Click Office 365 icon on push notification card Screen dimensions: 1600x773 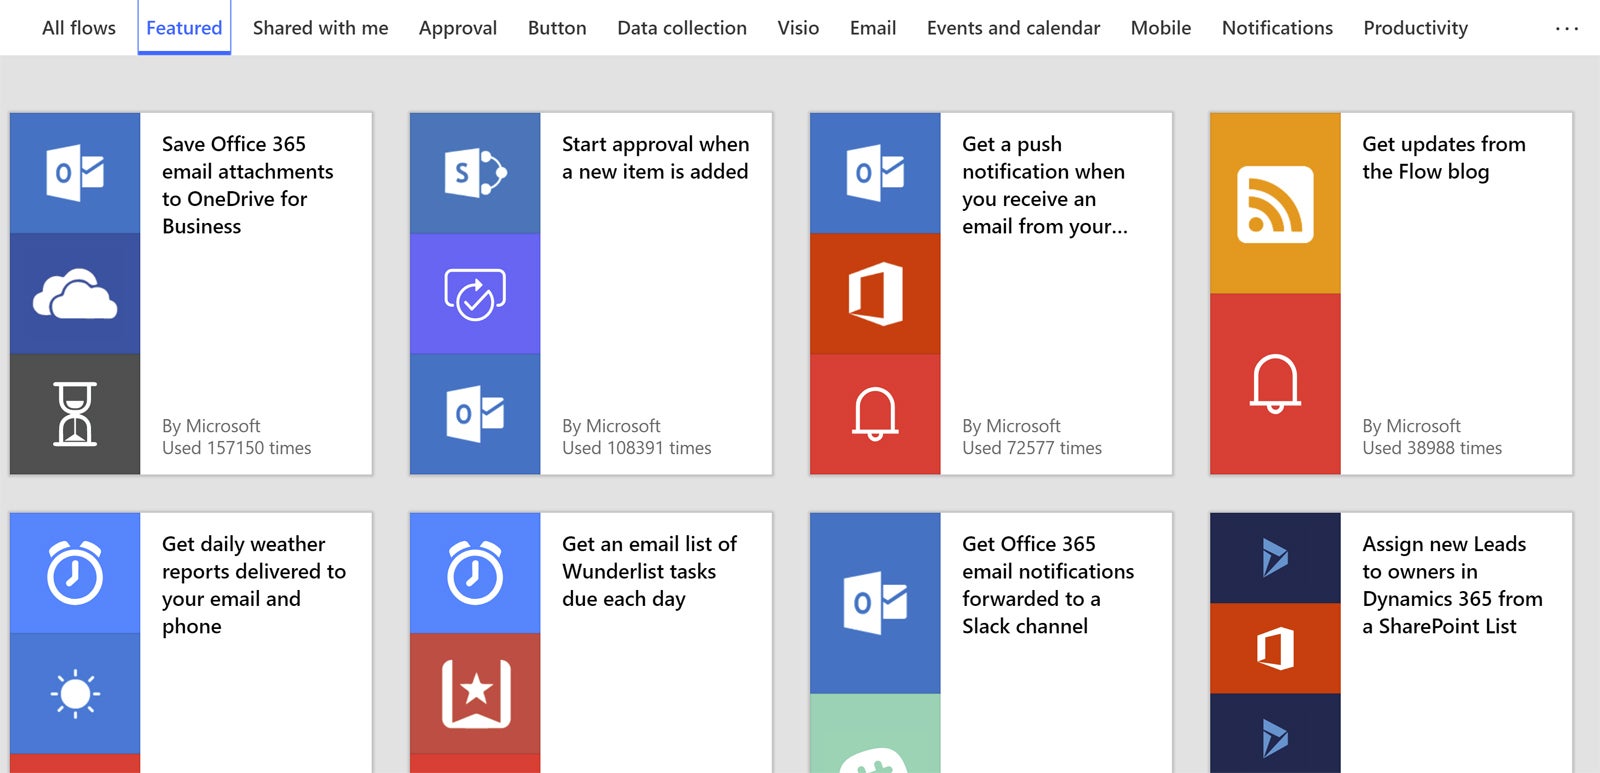(875, 294)
